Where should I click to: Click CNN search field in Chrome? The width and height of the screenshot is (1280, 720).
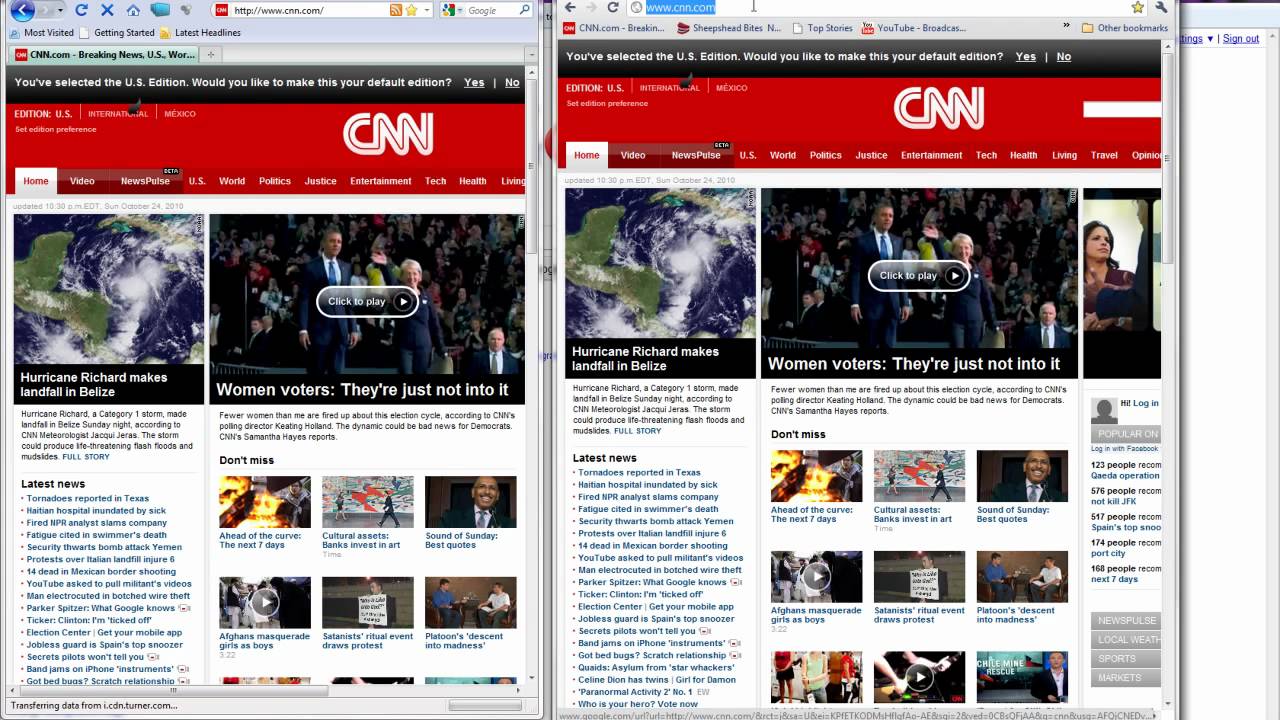(1122, 109)
